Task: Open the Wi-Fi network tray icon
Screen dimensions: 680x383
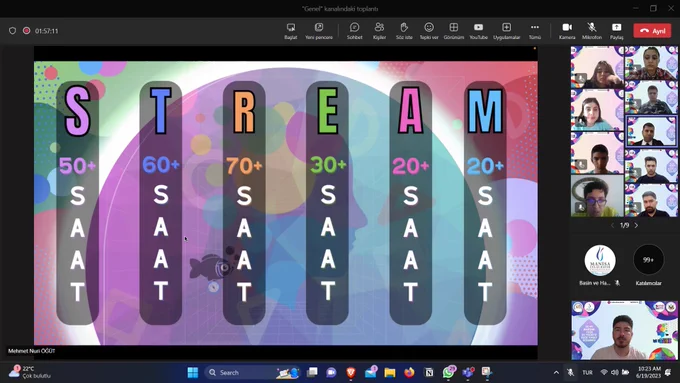Action: click(604, 372)
